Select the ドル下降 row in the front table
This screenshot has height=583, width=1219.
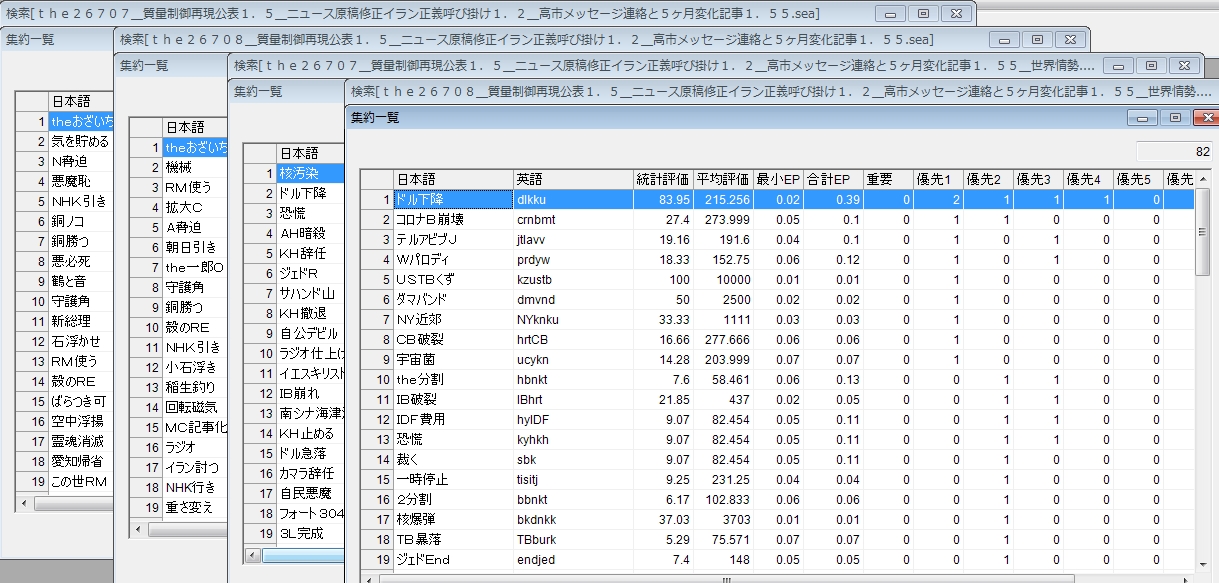[777, 199]
